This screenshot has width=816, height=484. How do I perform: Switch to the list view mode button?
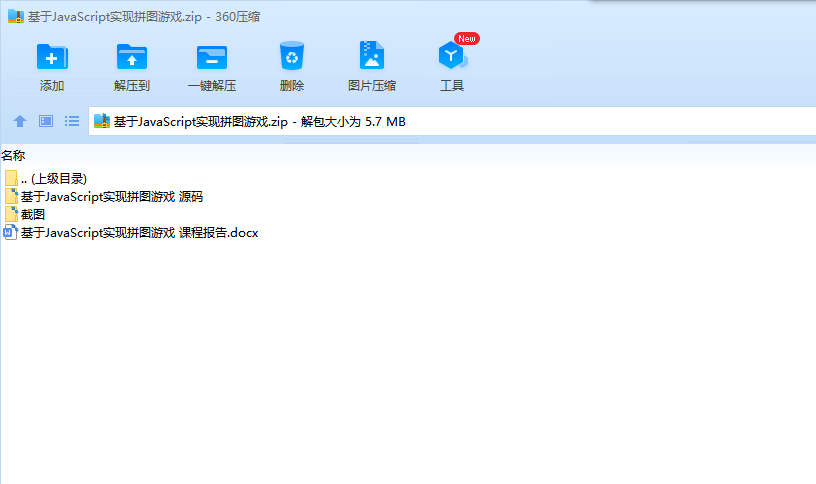tap(72, 121)
